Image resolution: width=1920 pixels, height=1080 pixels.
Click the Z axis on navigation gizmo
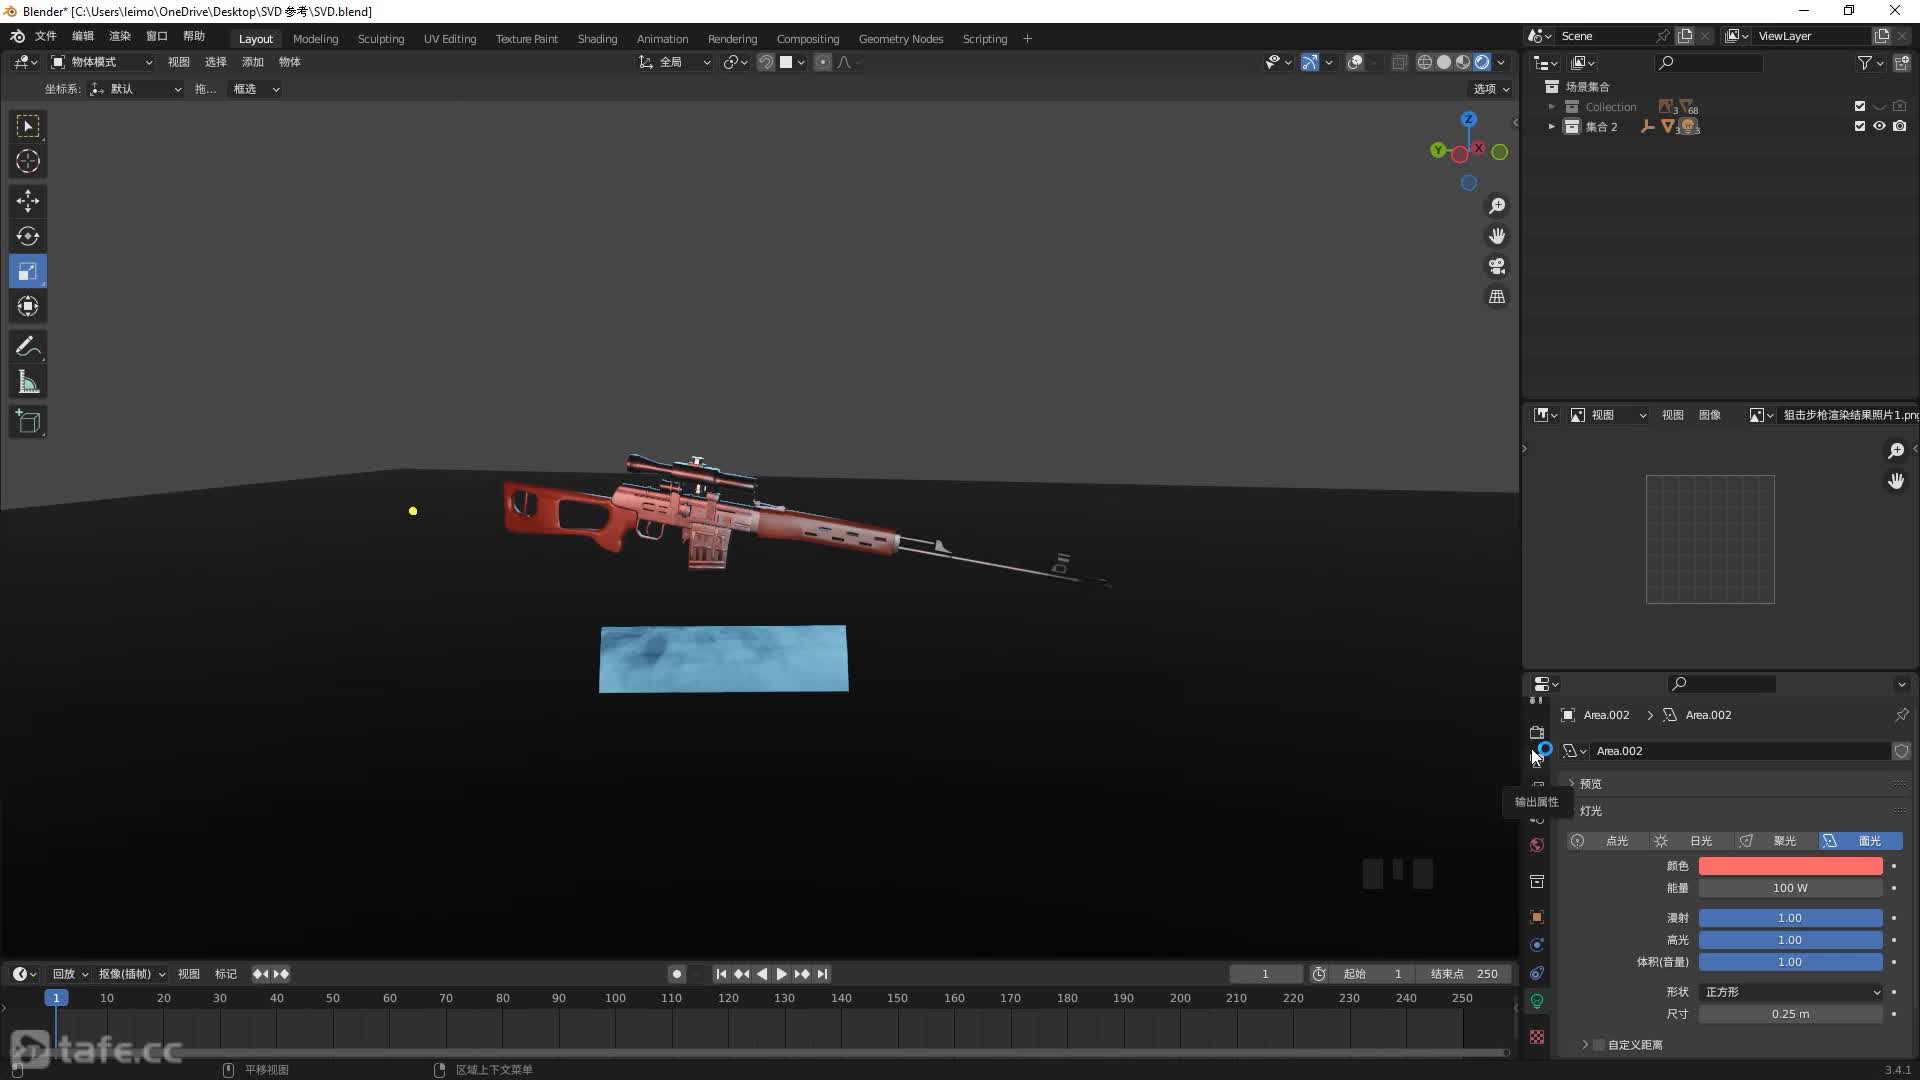[1469, 119]
